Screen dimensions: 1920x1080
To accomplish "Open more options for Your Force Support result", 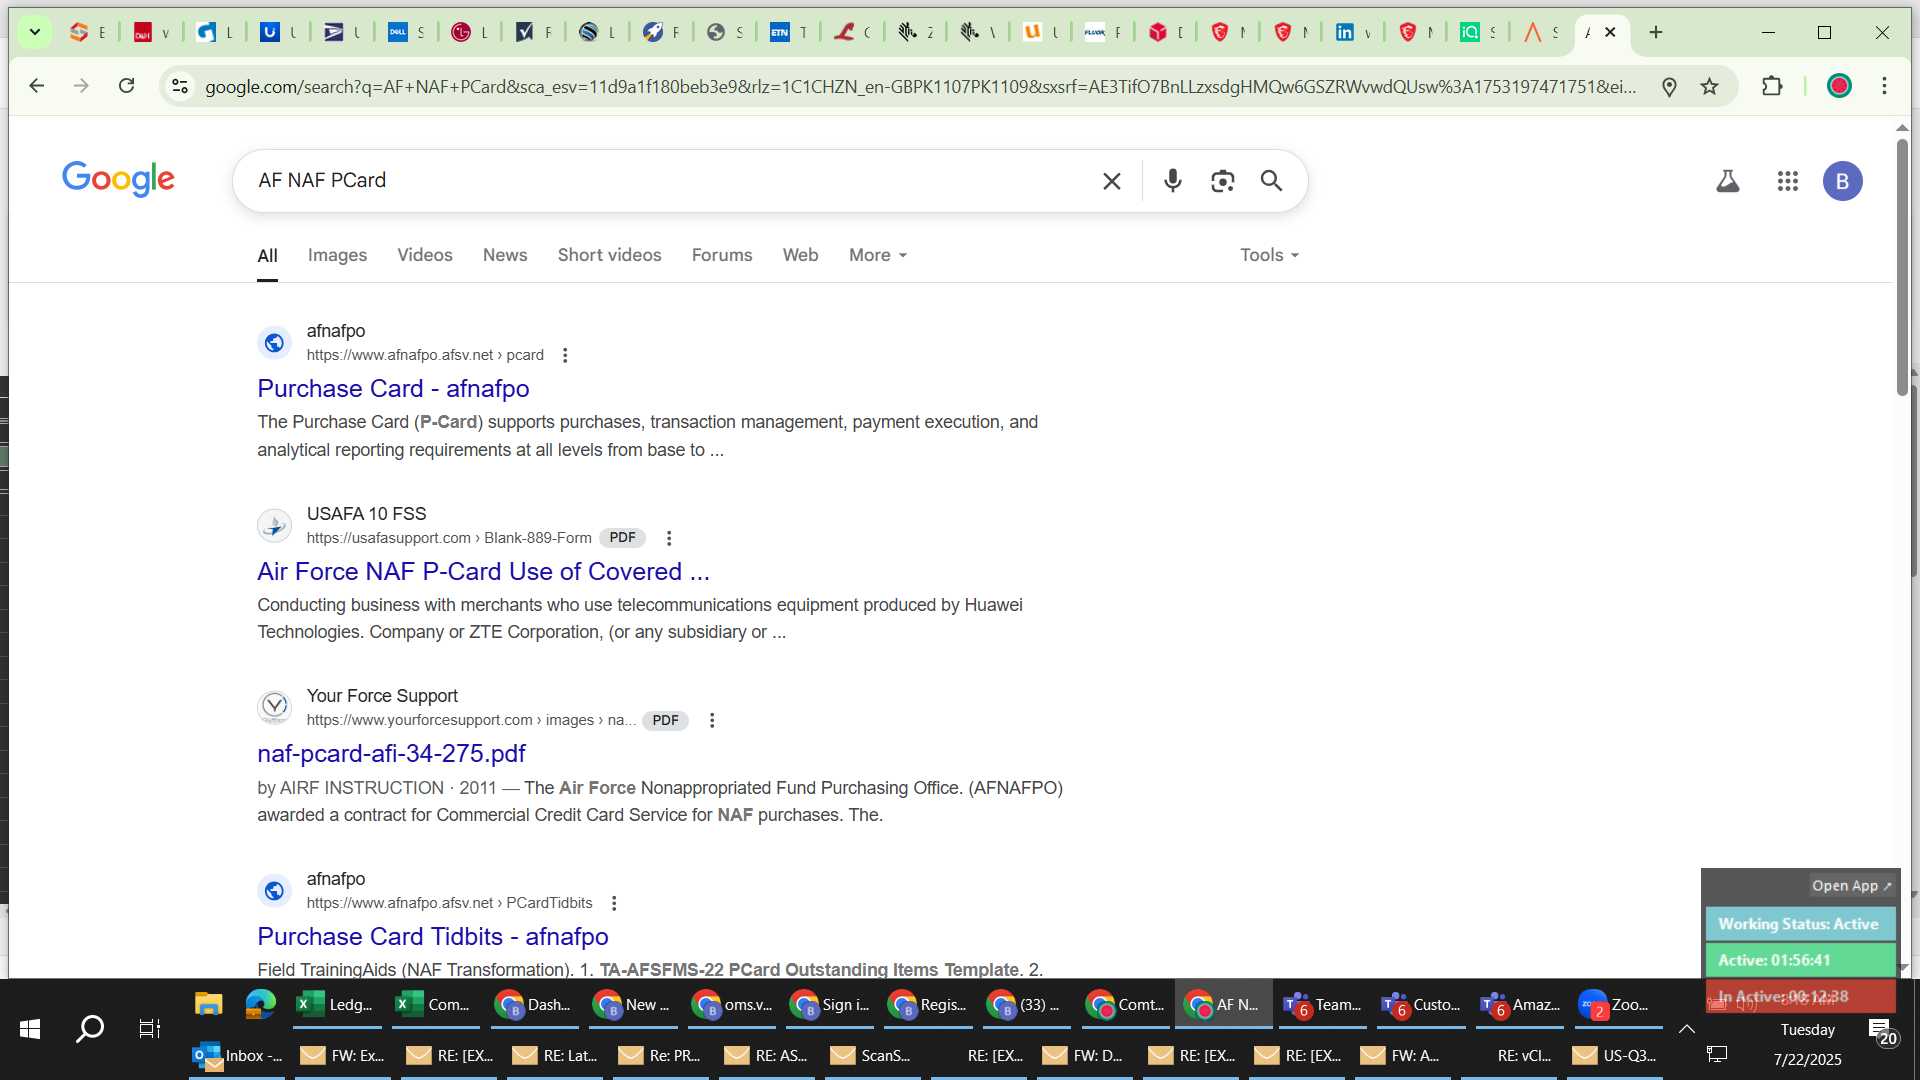I will tap(712, 720).
